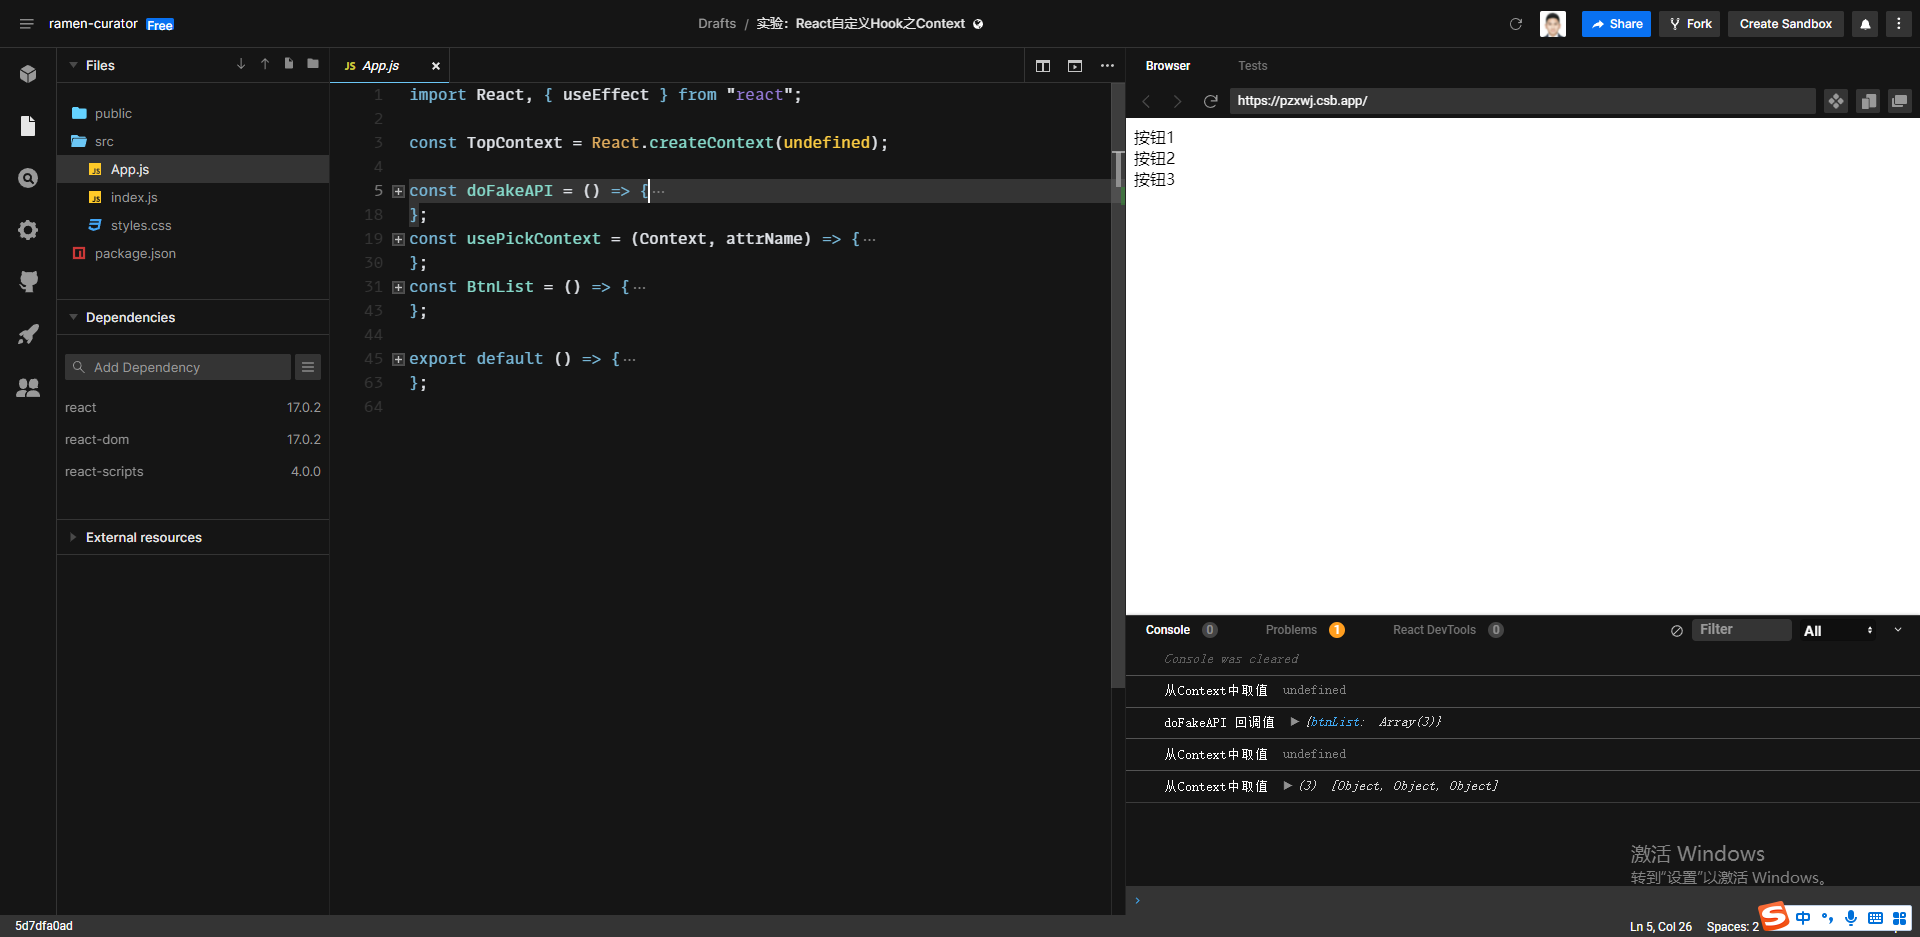Open the GitHub panel in sidebar
The height and width of the screenshot is (937, 1920).
click(x=28, y=281)
